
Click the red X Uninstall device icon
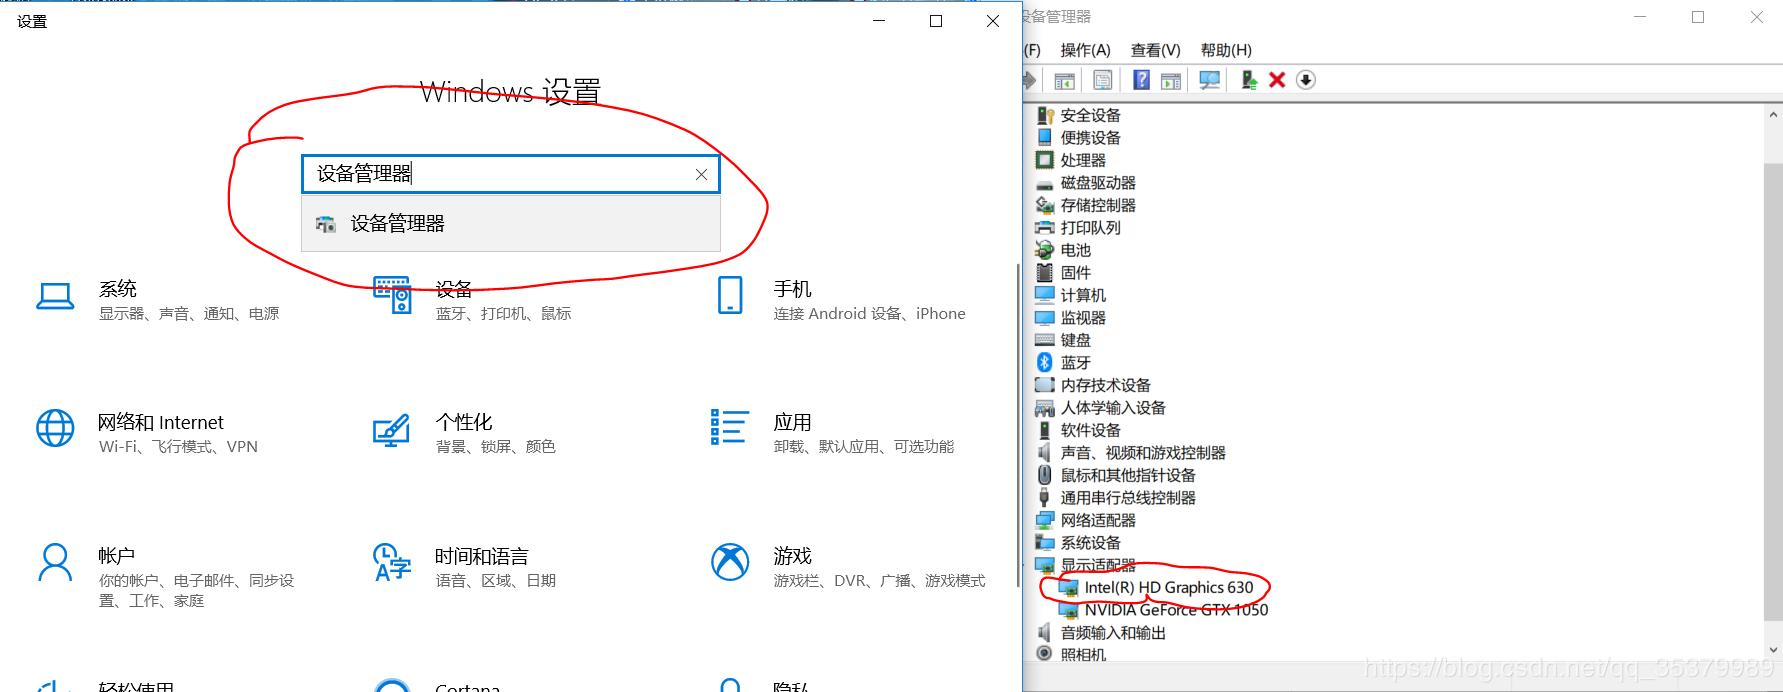pos(1277,80)
